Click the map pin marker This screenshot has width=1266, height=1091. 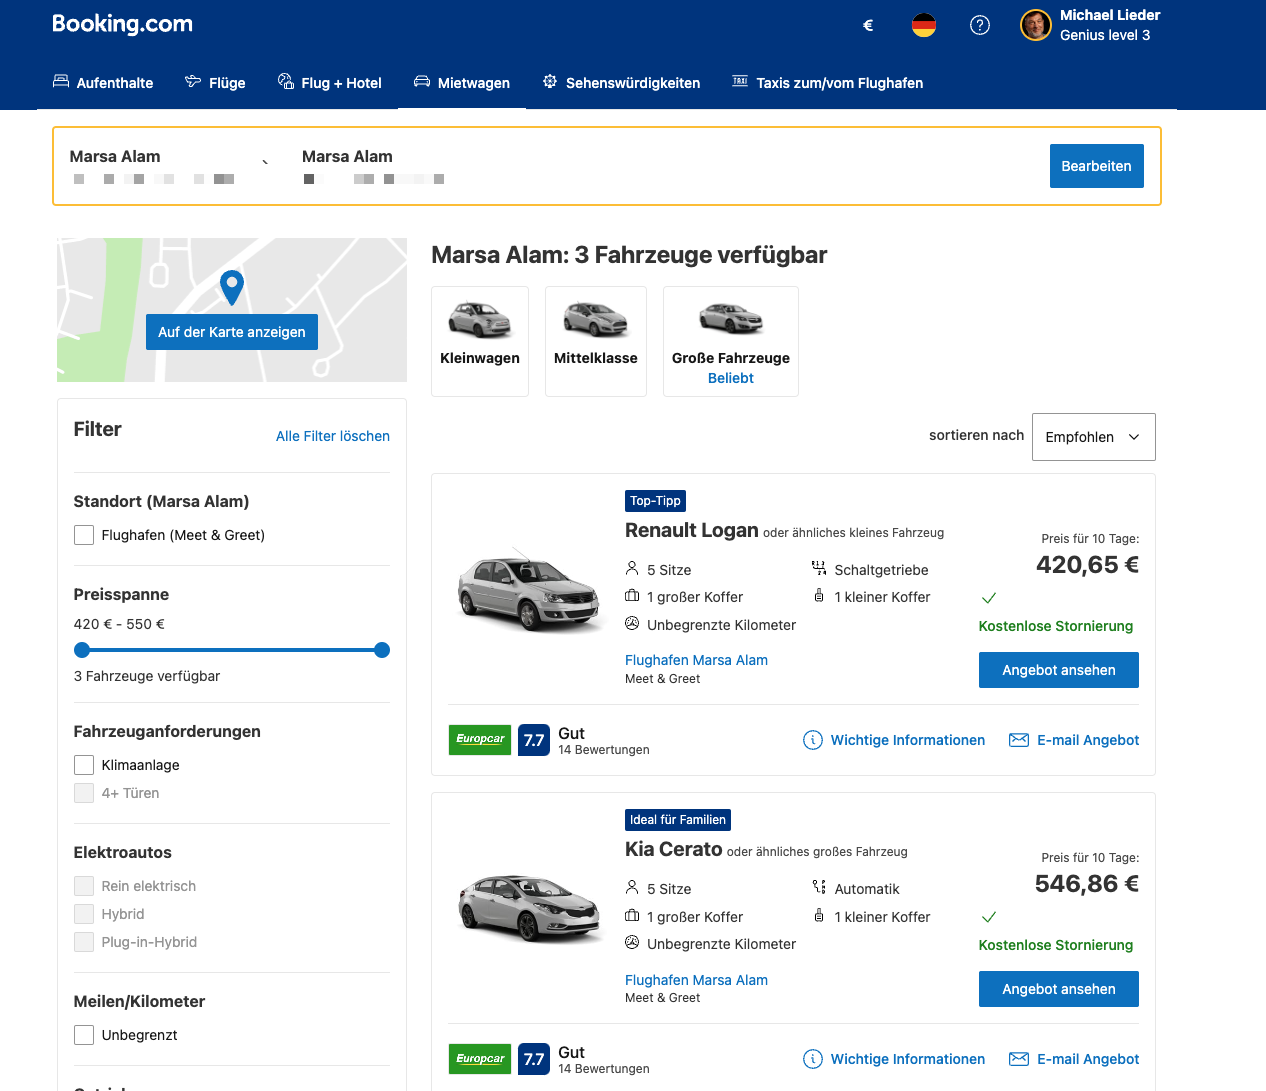(232, 287)
